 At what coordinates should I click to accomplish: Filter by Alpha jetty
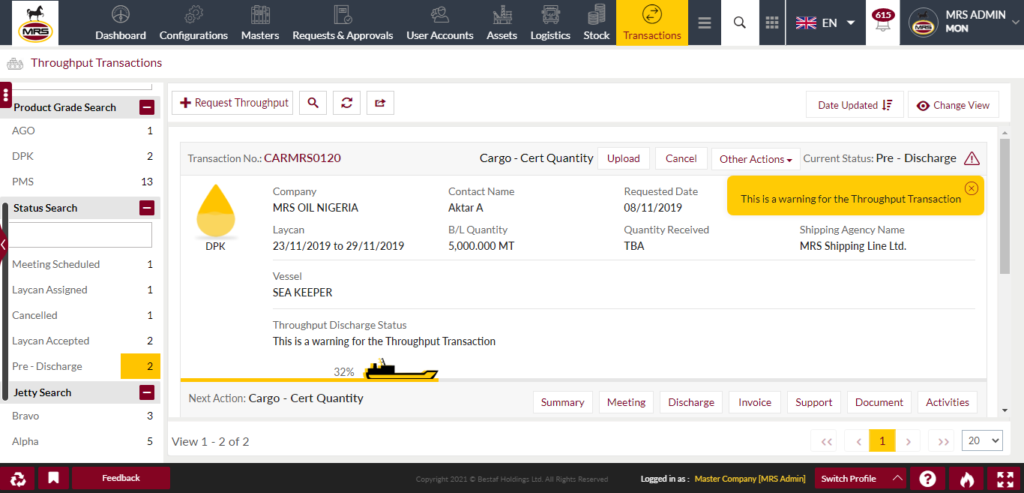tap(82, 441)
